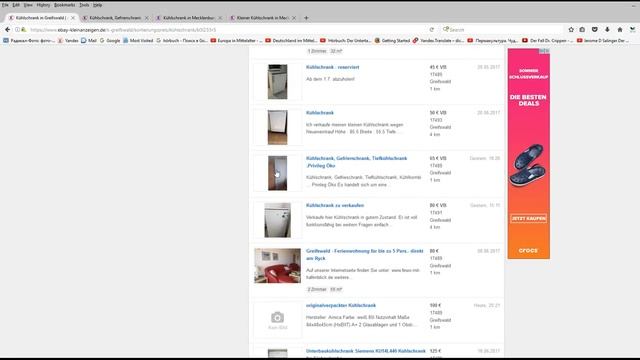Open the Most Visited bookmark folder
Viewport: 640px width, 360px height.
(138, 40)
